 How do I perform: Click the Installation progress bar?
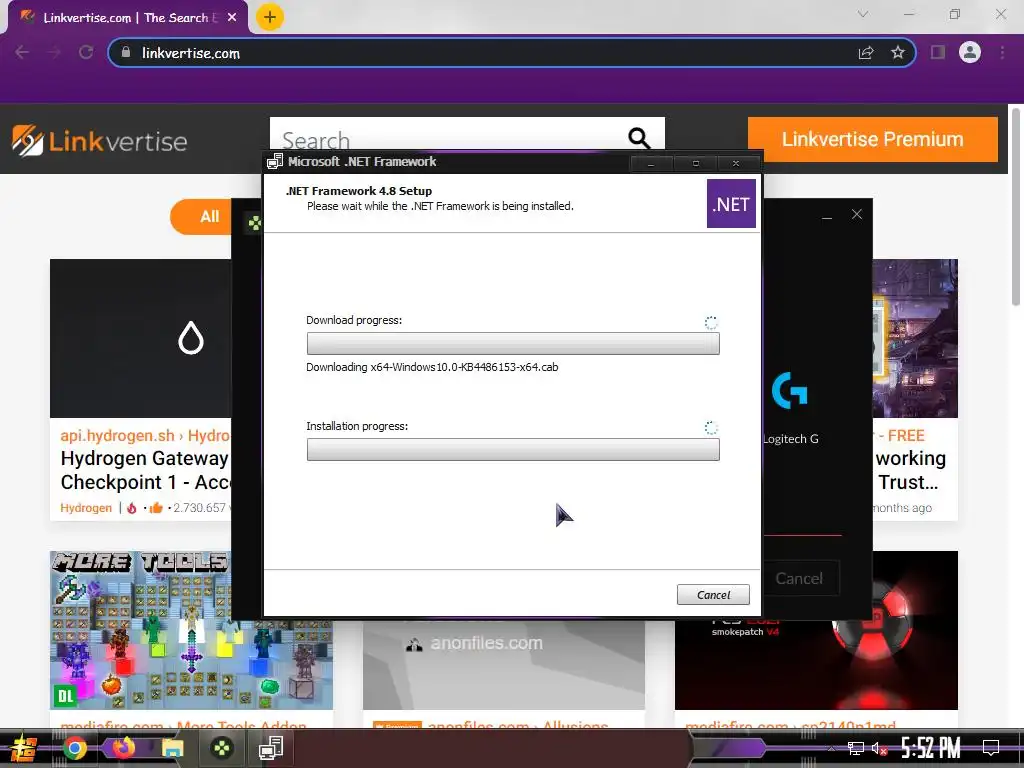[513, 449]
